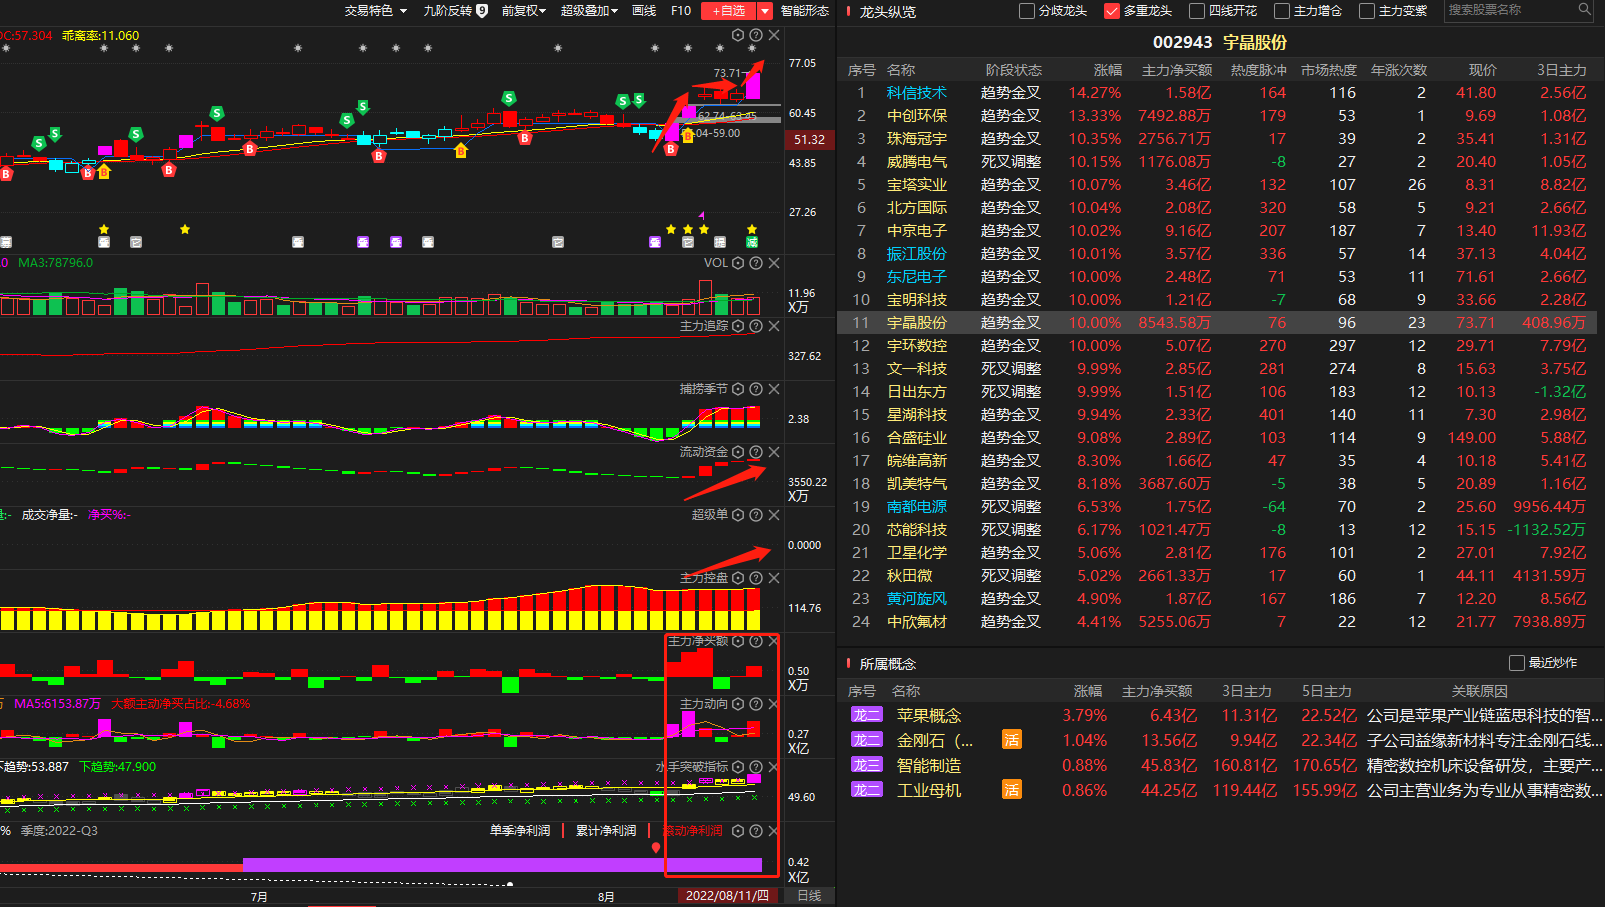The width and height of the screenshot is (1605, 907).
Task: Open settings of the main candlestick chart
Action: tap(738, 35)
